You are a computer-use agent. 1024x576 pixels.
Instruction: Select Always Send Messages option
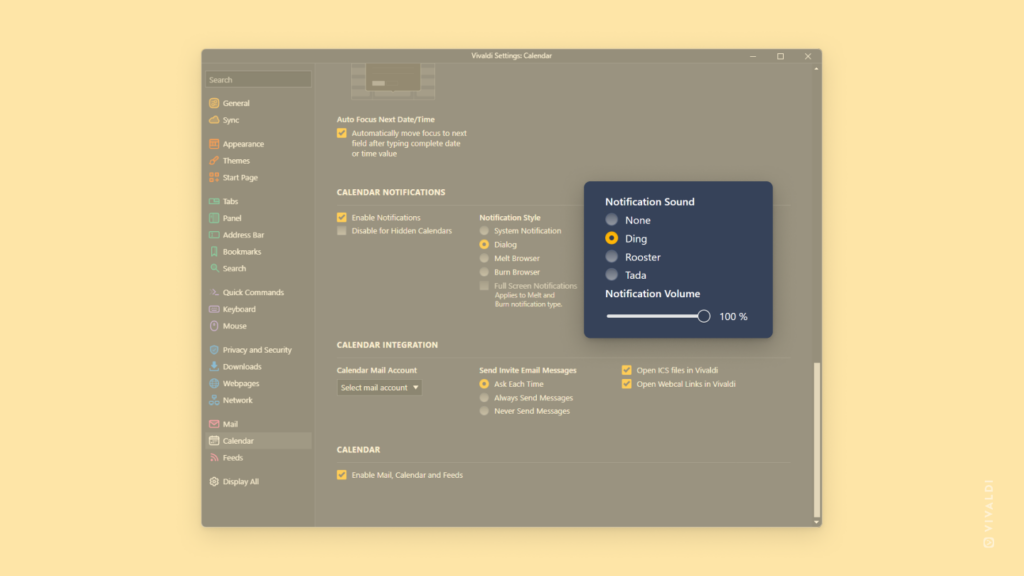pos(484,398)
